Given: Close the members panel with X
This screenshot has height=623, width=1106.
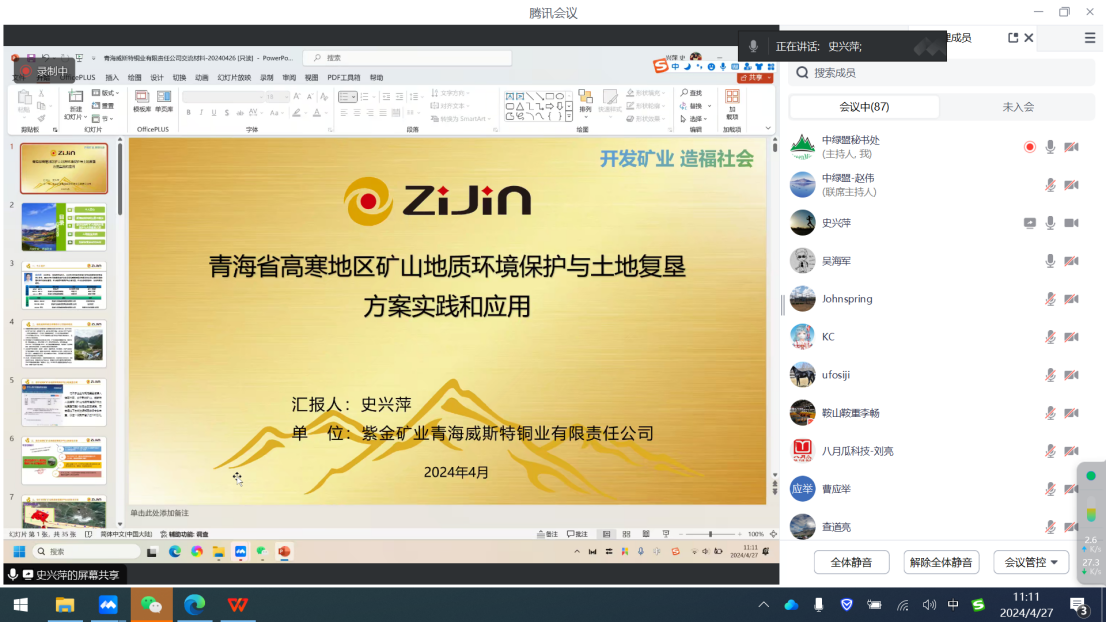Looking at the screenshot, I should pyautogui.click(x=1029, y=38).
